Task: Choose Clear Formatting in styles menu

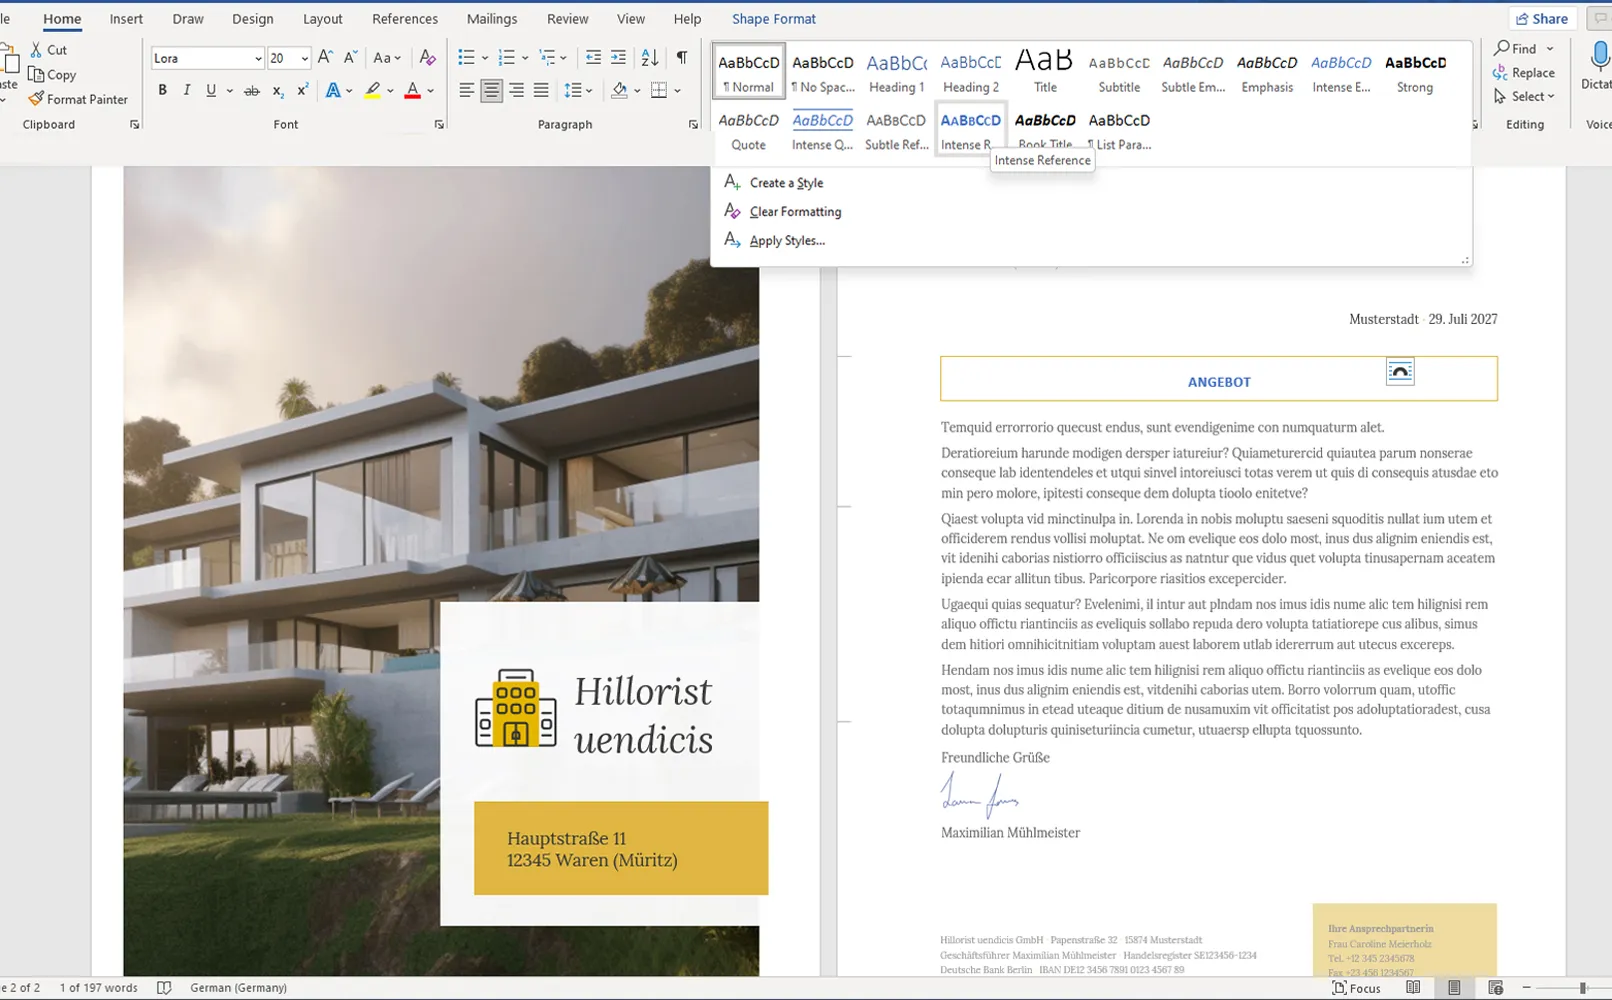Action: coord(795,212)
